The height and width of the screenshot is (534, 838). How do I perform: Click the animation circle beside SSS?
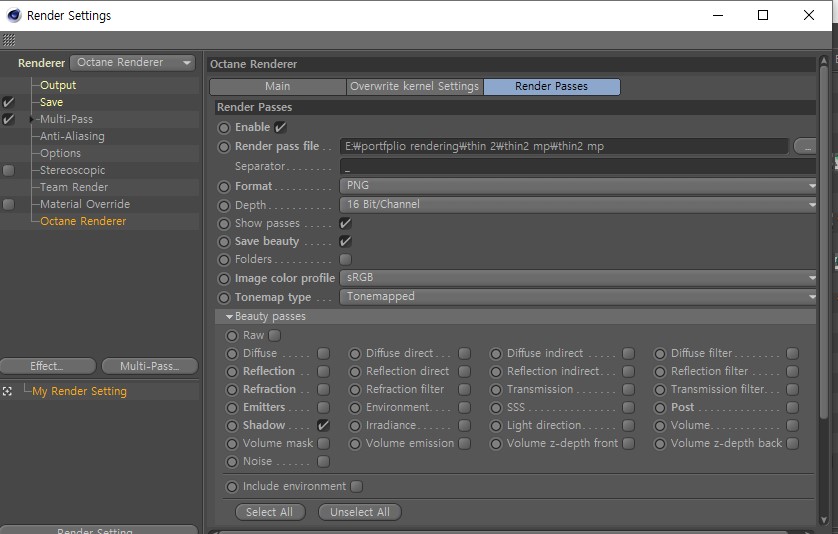pyautogui.click(x=496, y=408)
